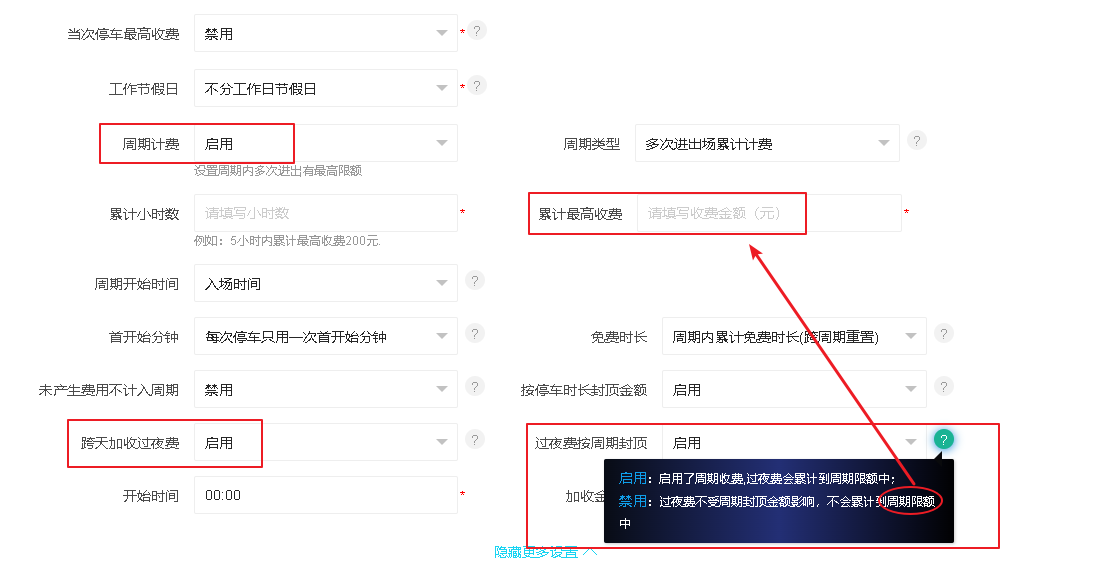1094x572 pixels.
Task: Expand 周期类型 dropdown
Action: [767, 144]
